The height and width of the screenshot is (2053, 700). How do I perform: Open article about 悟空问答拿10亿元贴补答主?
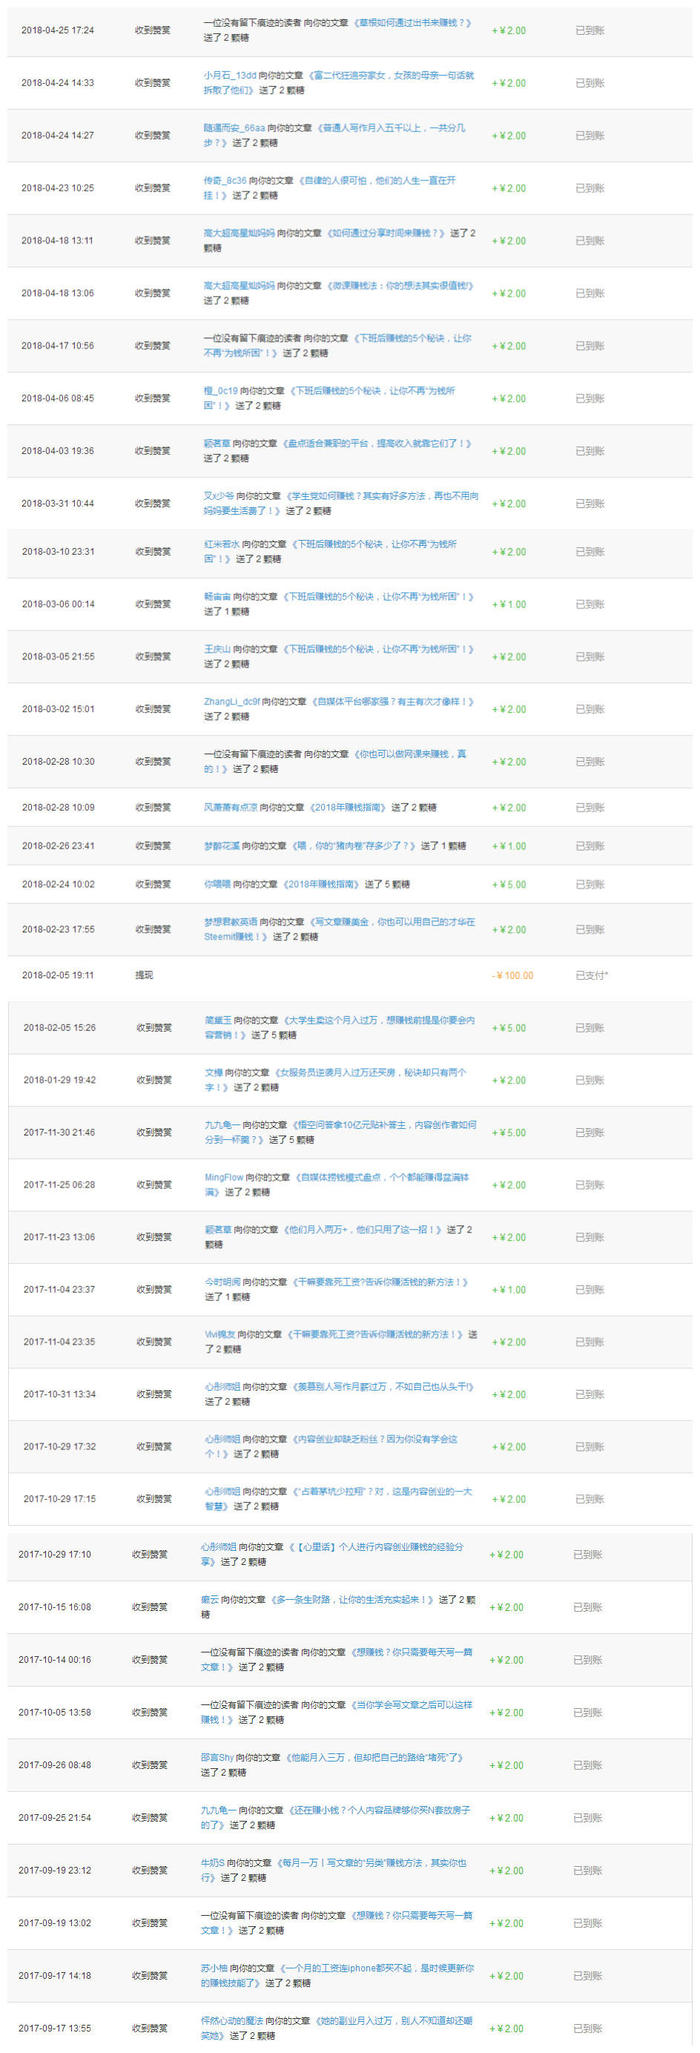(x=340, y=1132)
